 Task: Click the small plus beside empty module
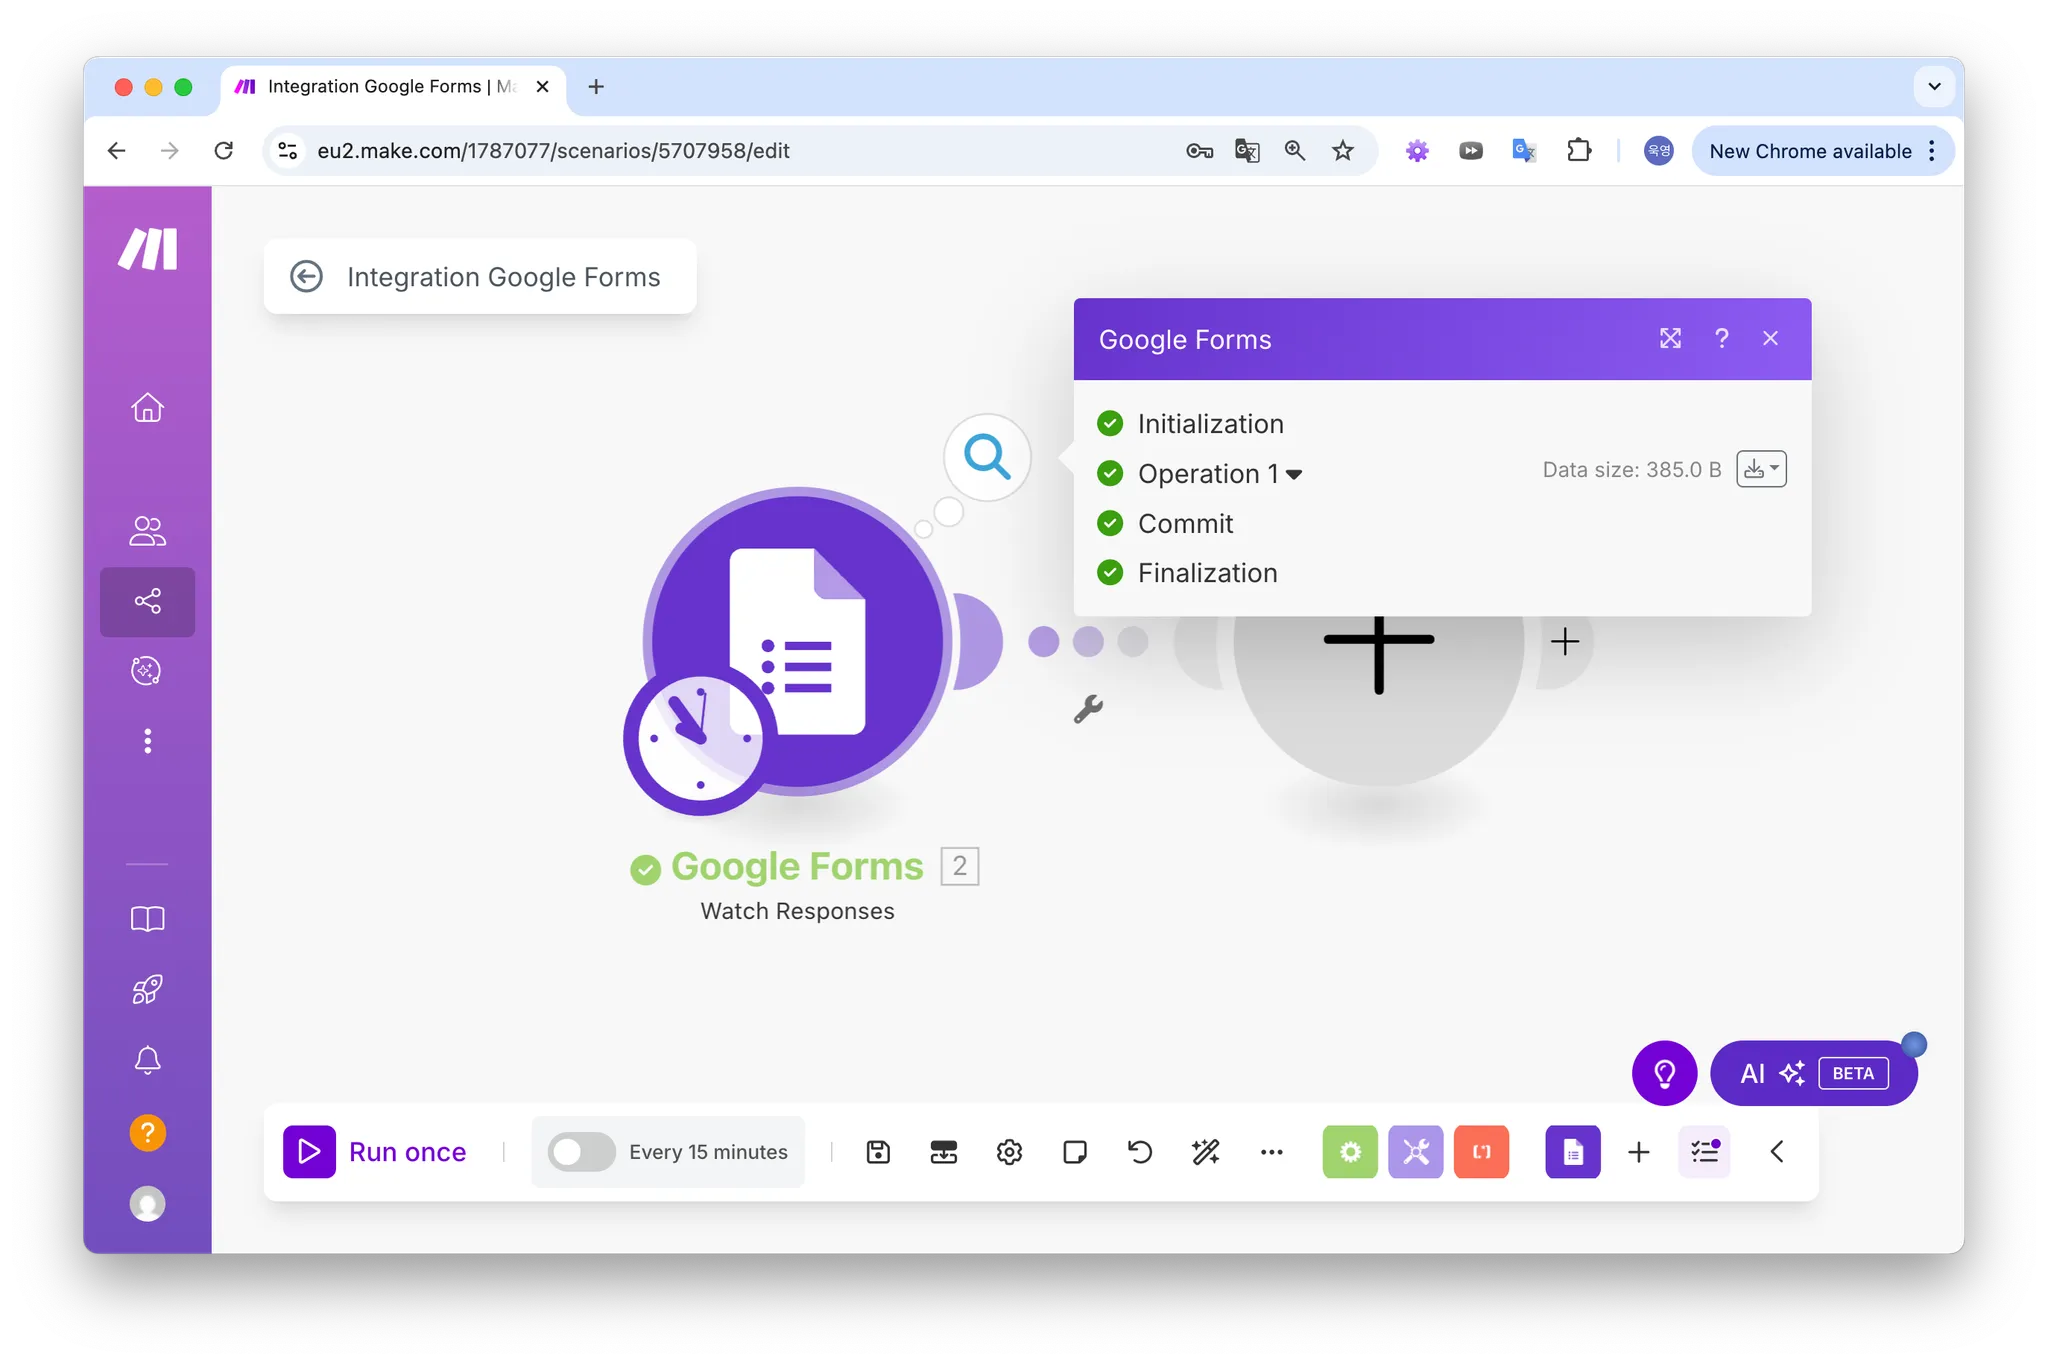point(1565,641)
